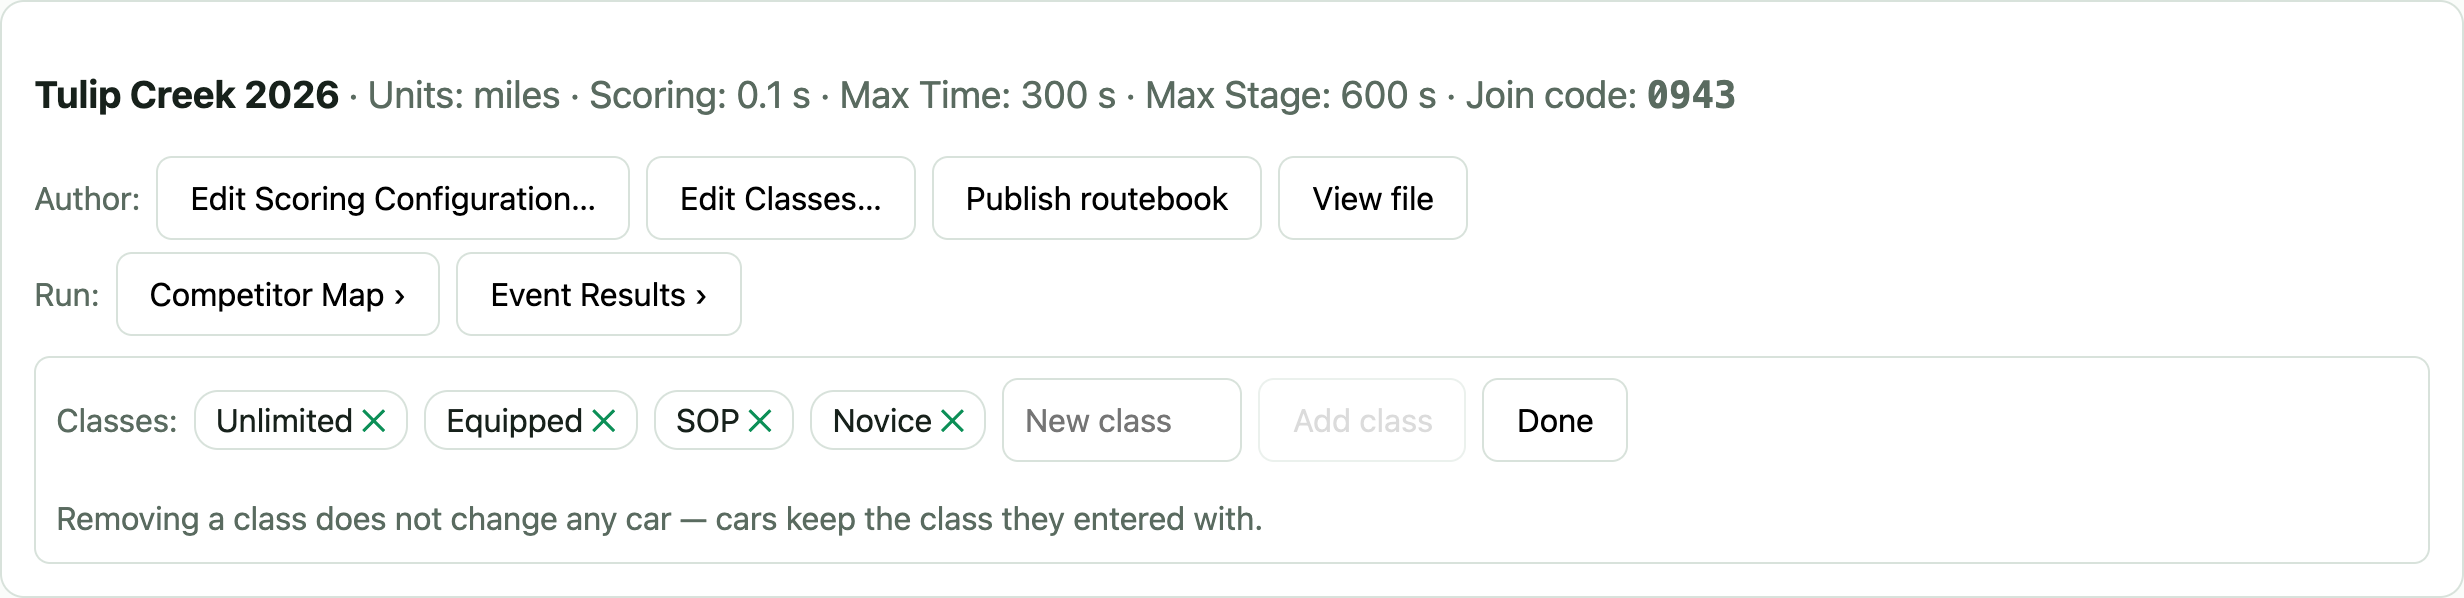
Task: Click the Tulip Creek 2026 event title
Action: (187, 95)
